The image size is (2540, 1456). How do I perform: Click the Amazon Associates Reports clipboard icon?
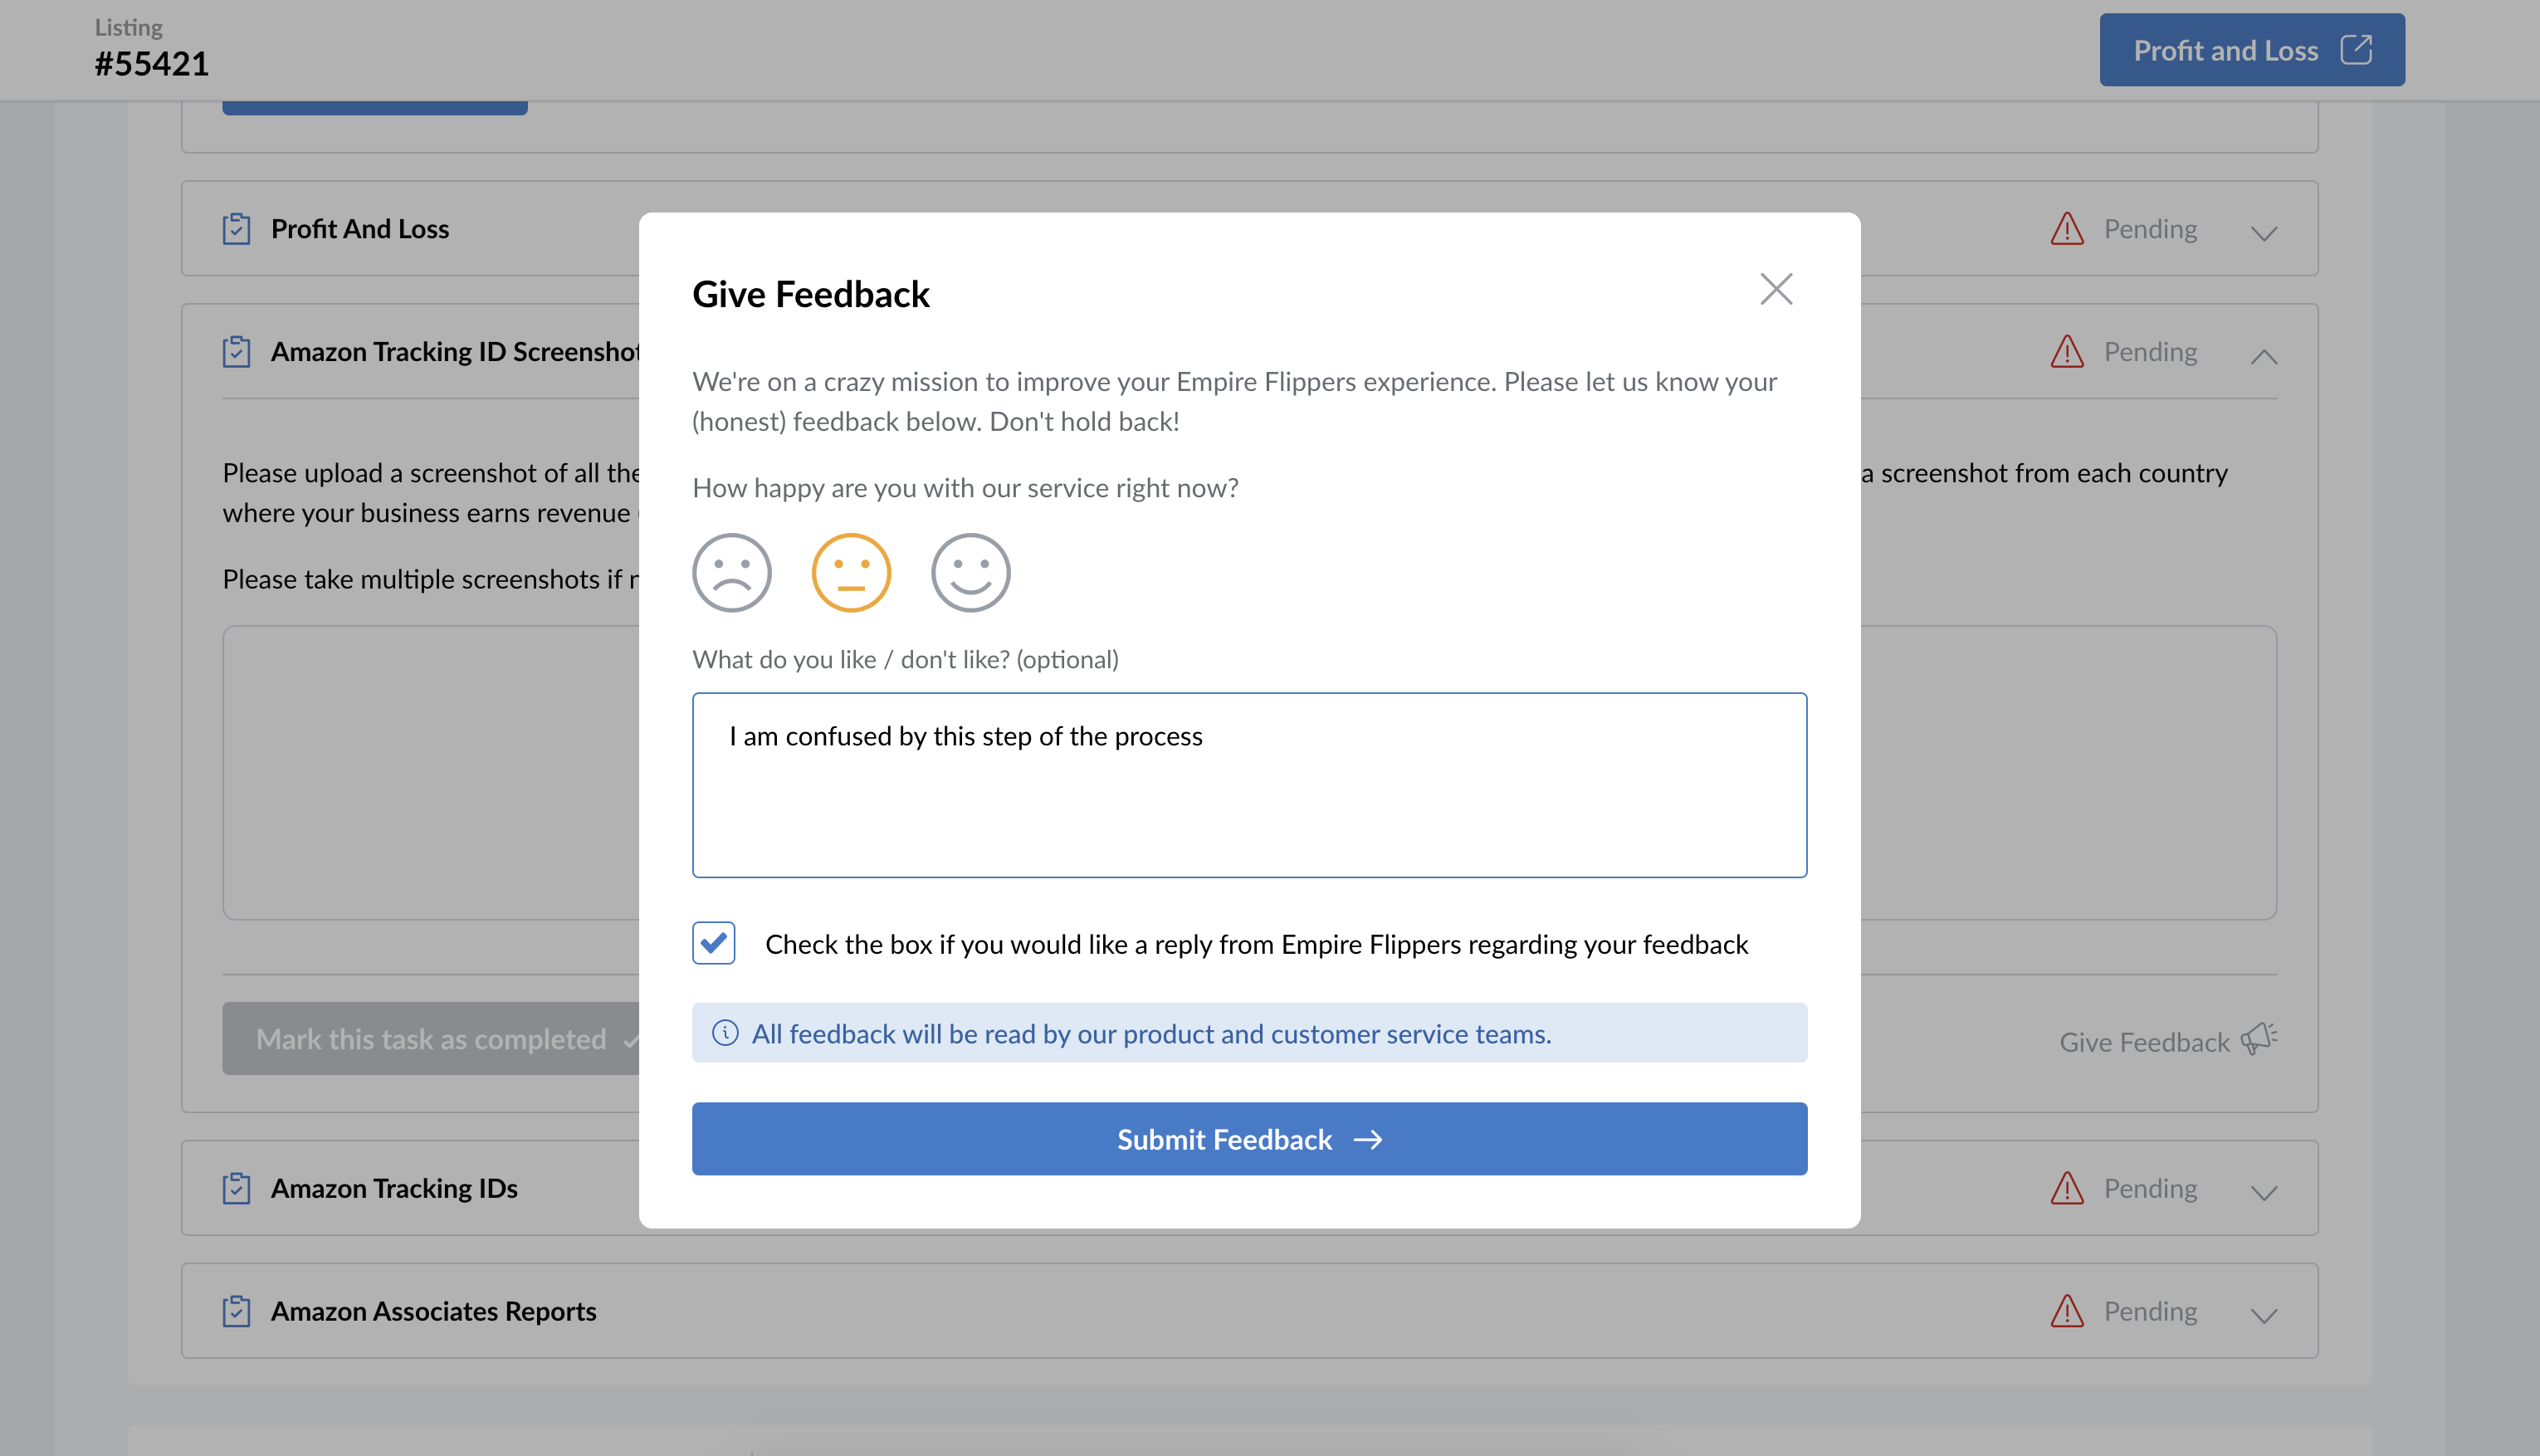coord(236,1310)
